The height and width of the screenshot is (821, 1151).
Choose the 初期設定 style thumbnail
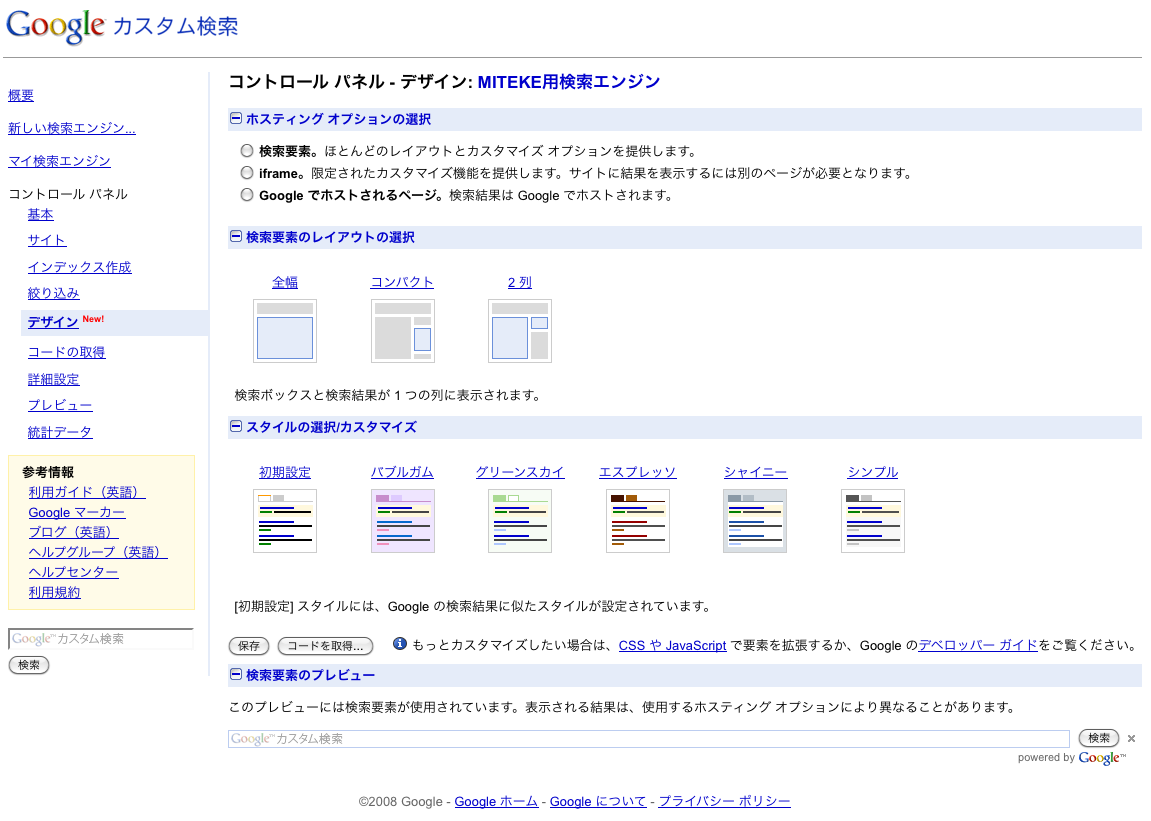285,521
